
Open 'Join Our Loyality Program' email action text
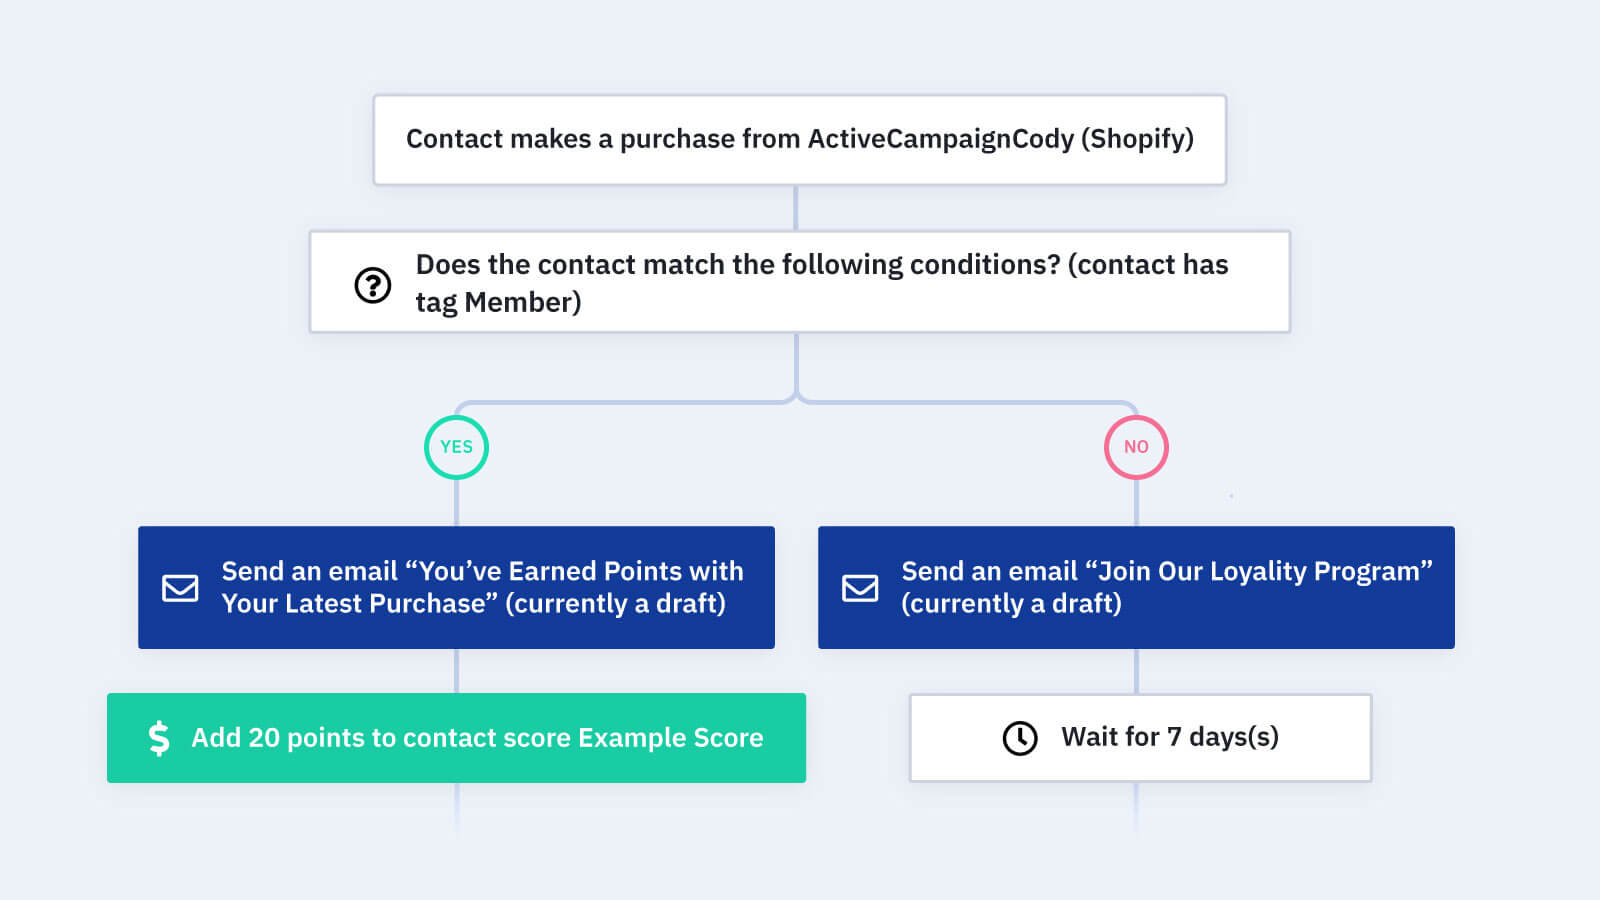tap(1167, 587)
